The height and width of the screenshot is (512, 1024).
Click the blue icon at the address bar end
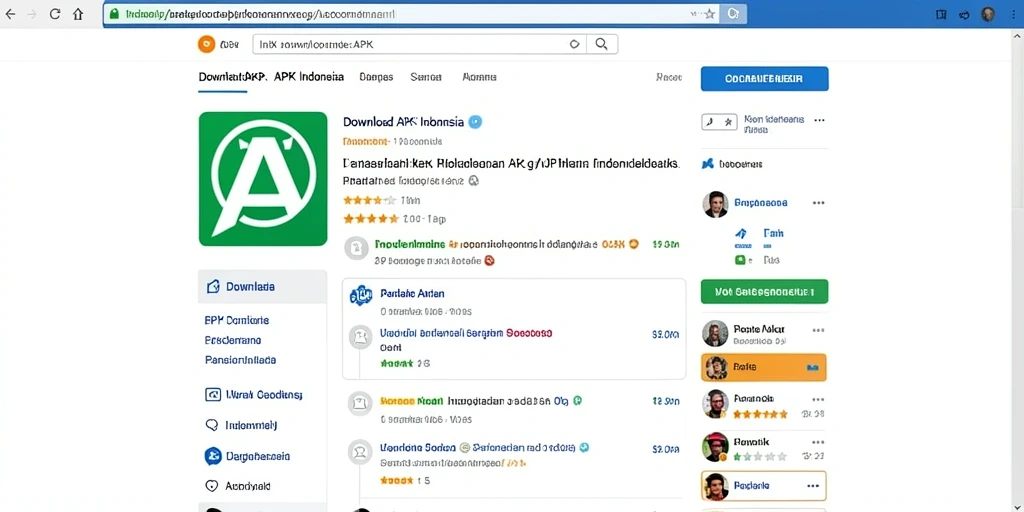coord(733,14)
